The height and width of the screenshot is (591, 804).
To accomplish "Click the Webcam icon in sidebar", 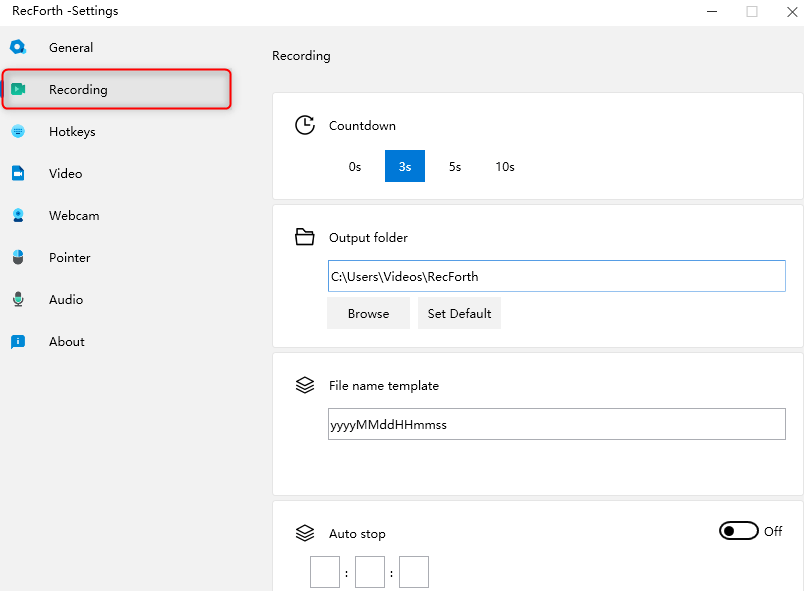I will 18,215.
